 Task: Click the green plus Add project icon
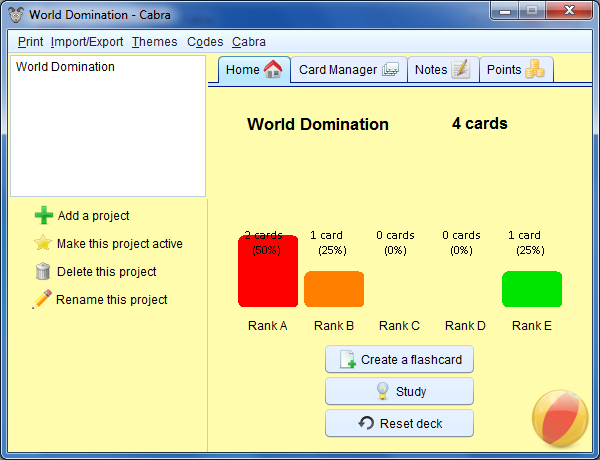point(43,216)
